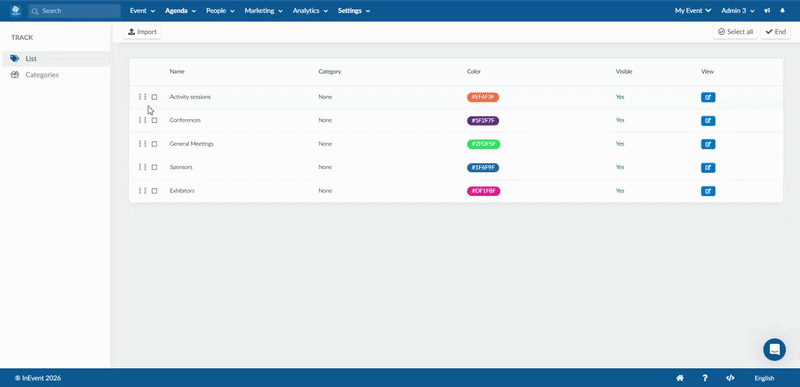Select Categories in the Track sidebar
This screenshot has width=800, height=387.
coord(56,75)
